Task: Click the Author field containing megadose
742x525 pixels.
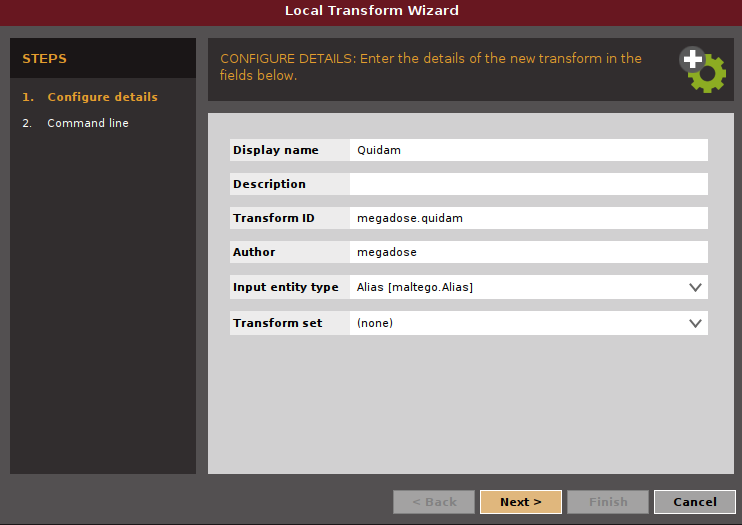Action: [x=529, y=252]
